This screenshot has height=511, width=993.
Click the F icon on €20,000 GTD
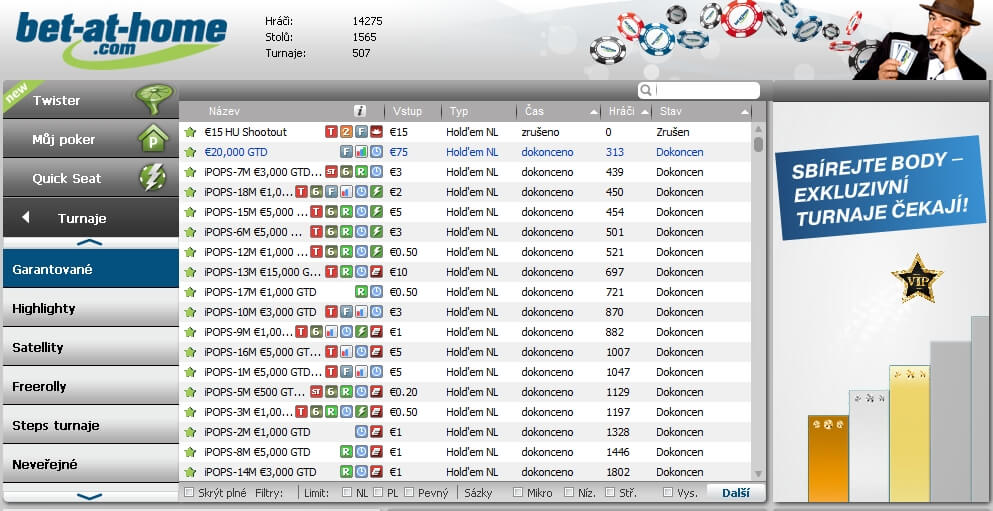tap(346, 153)
